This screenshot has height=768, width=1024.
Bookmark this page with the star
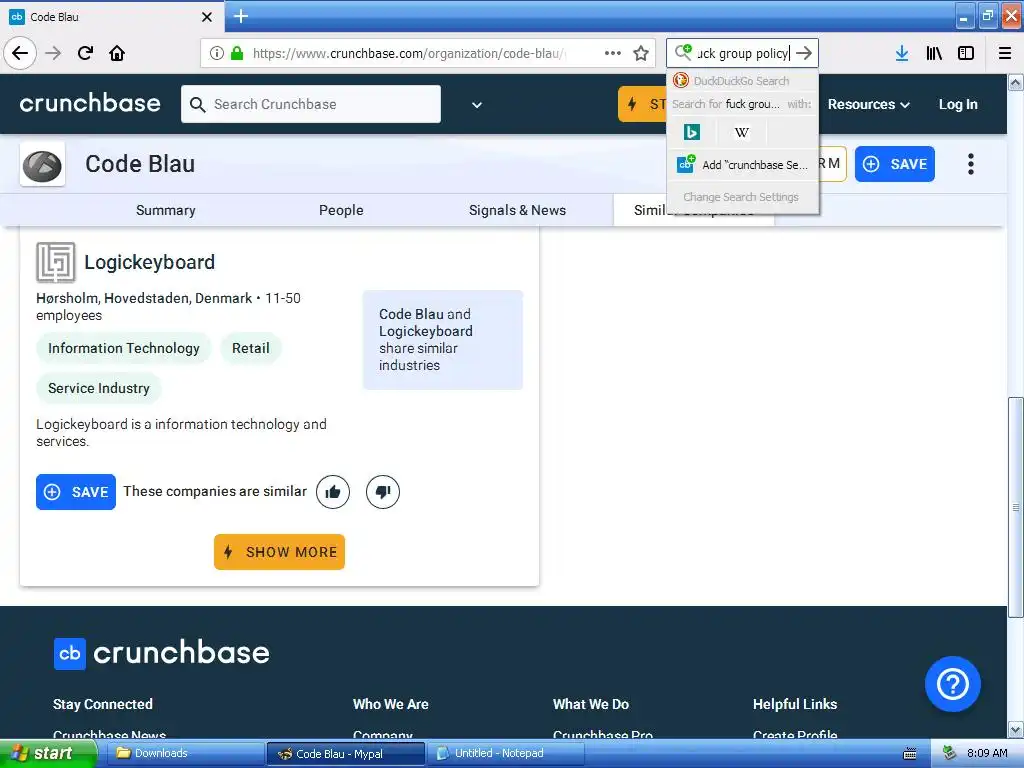[x=641, y=54]
